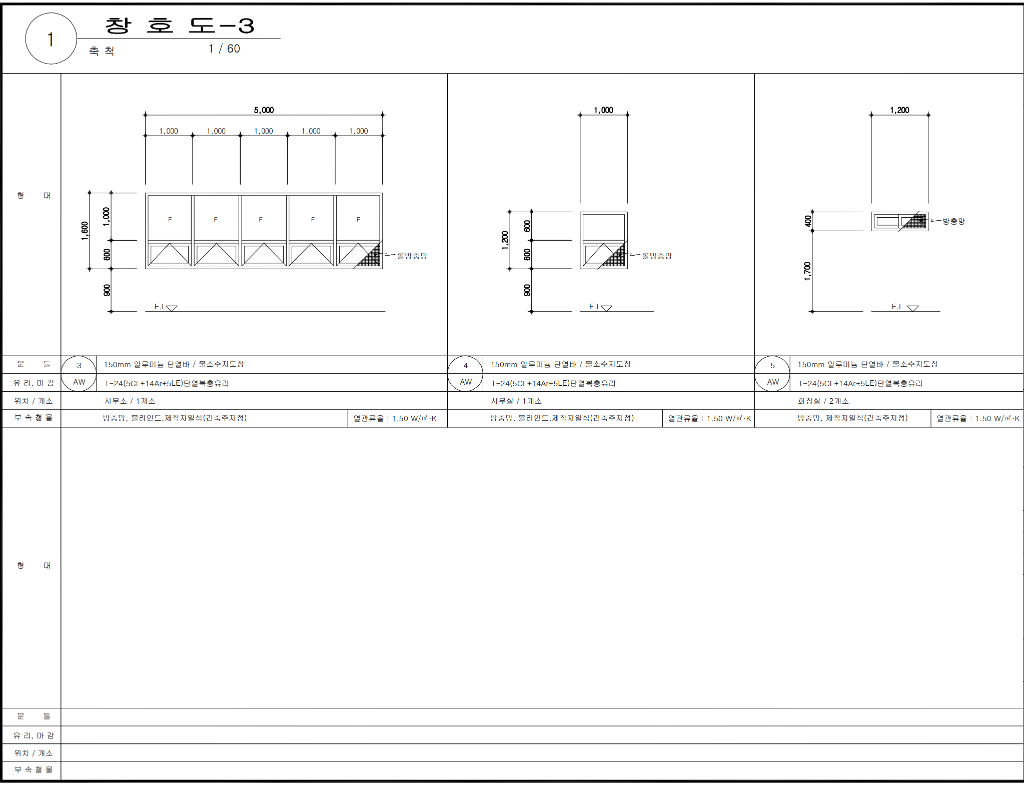Image resolution: width=1024 pixels, height=785 pixels.
Task: Click hatched insect screen on middle window
Action: coord(612,257)
